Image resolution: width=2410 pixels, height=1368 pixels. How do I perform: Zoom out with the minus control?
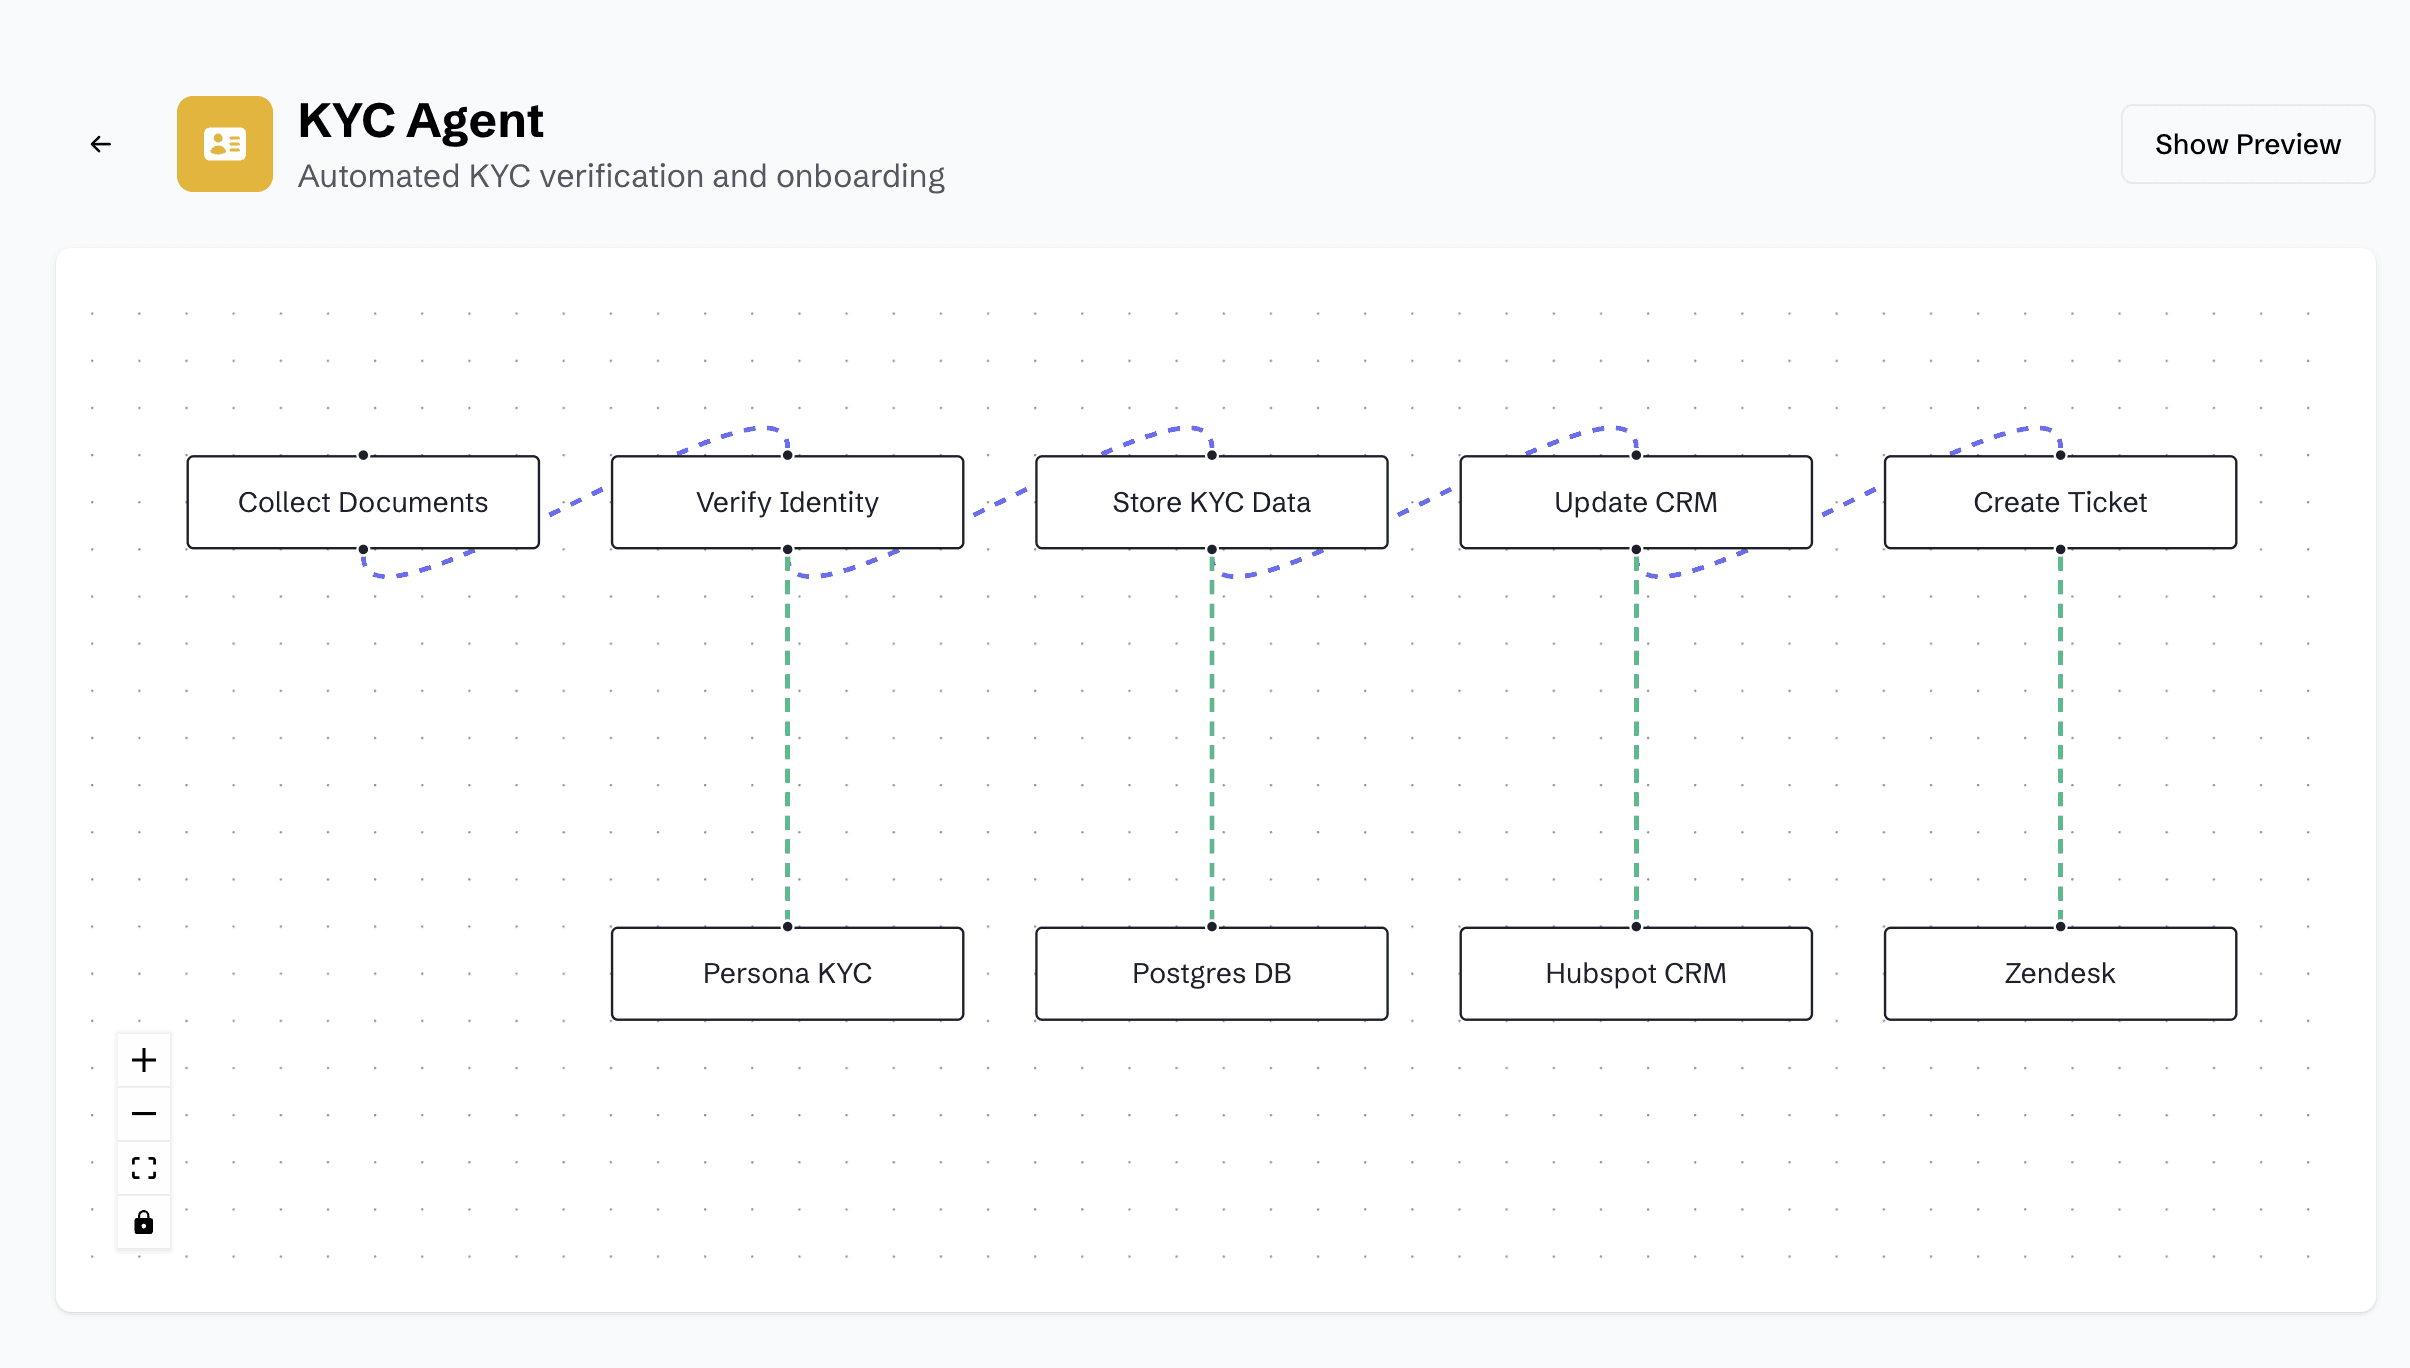click(144, 1114)
